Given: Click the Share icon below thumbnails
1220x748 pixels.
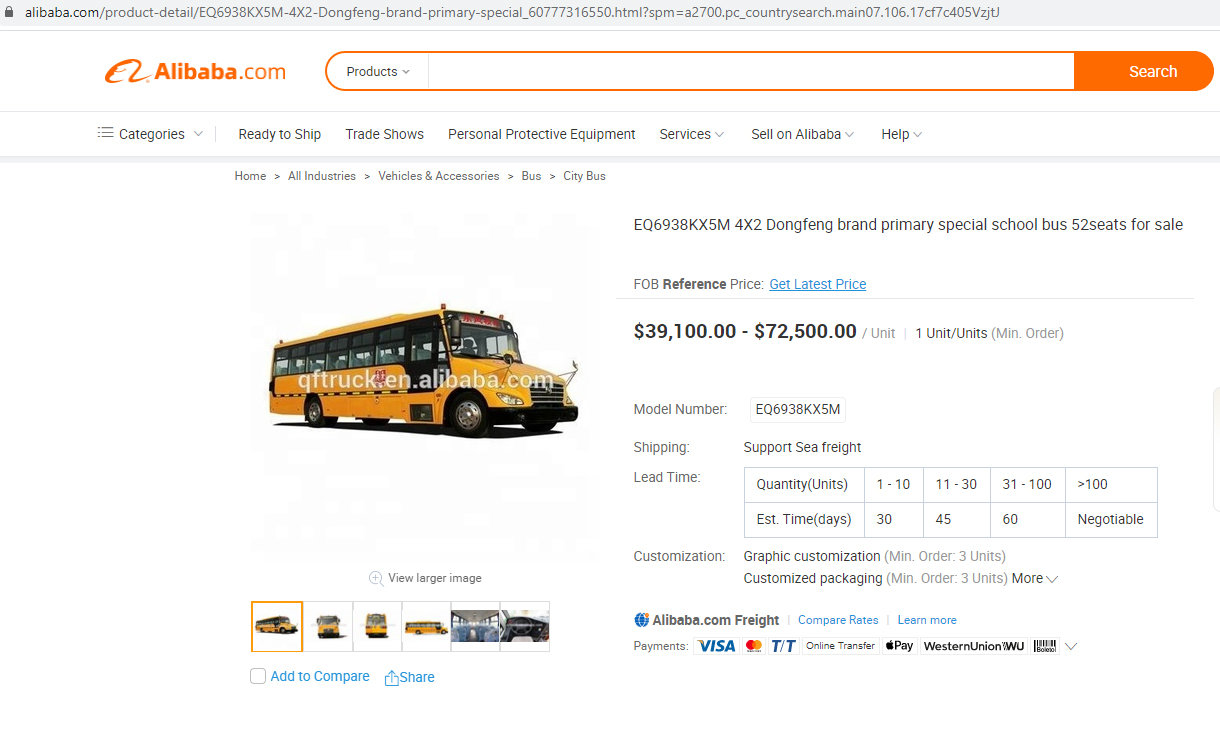Looking at the screenshot, I should click(392, 678).
